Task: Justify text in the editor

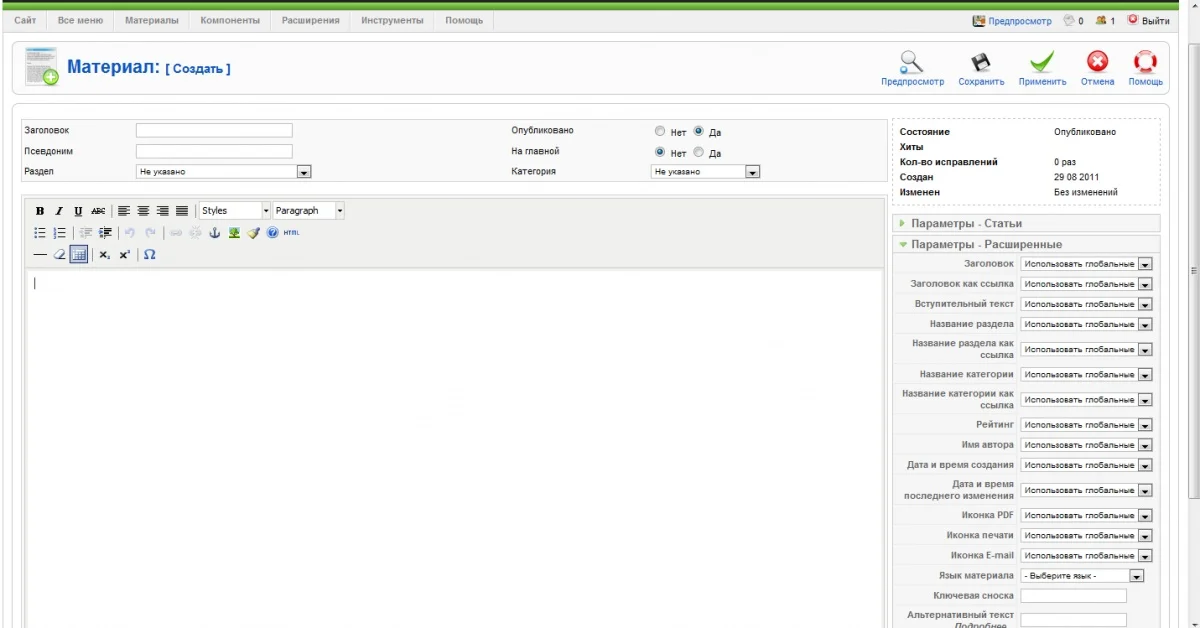Action: (x=182, y=211)
